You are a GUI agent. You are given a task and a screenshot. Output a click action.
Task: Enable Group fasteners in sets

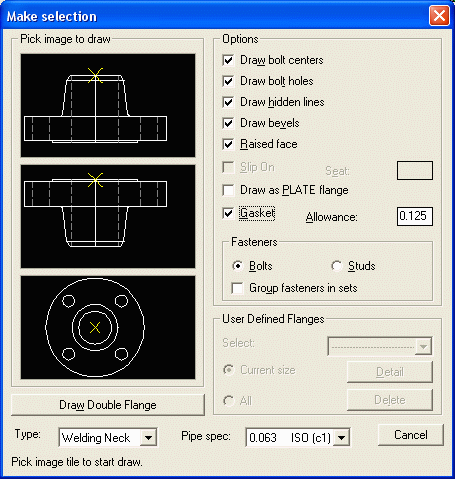pyautogui.click(x=237, y=288)
